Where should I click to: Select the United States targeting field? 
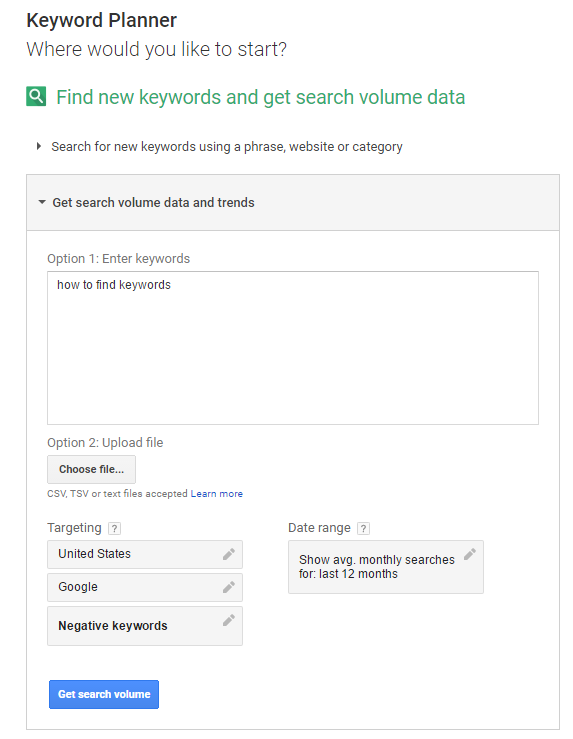coord(145,554)
